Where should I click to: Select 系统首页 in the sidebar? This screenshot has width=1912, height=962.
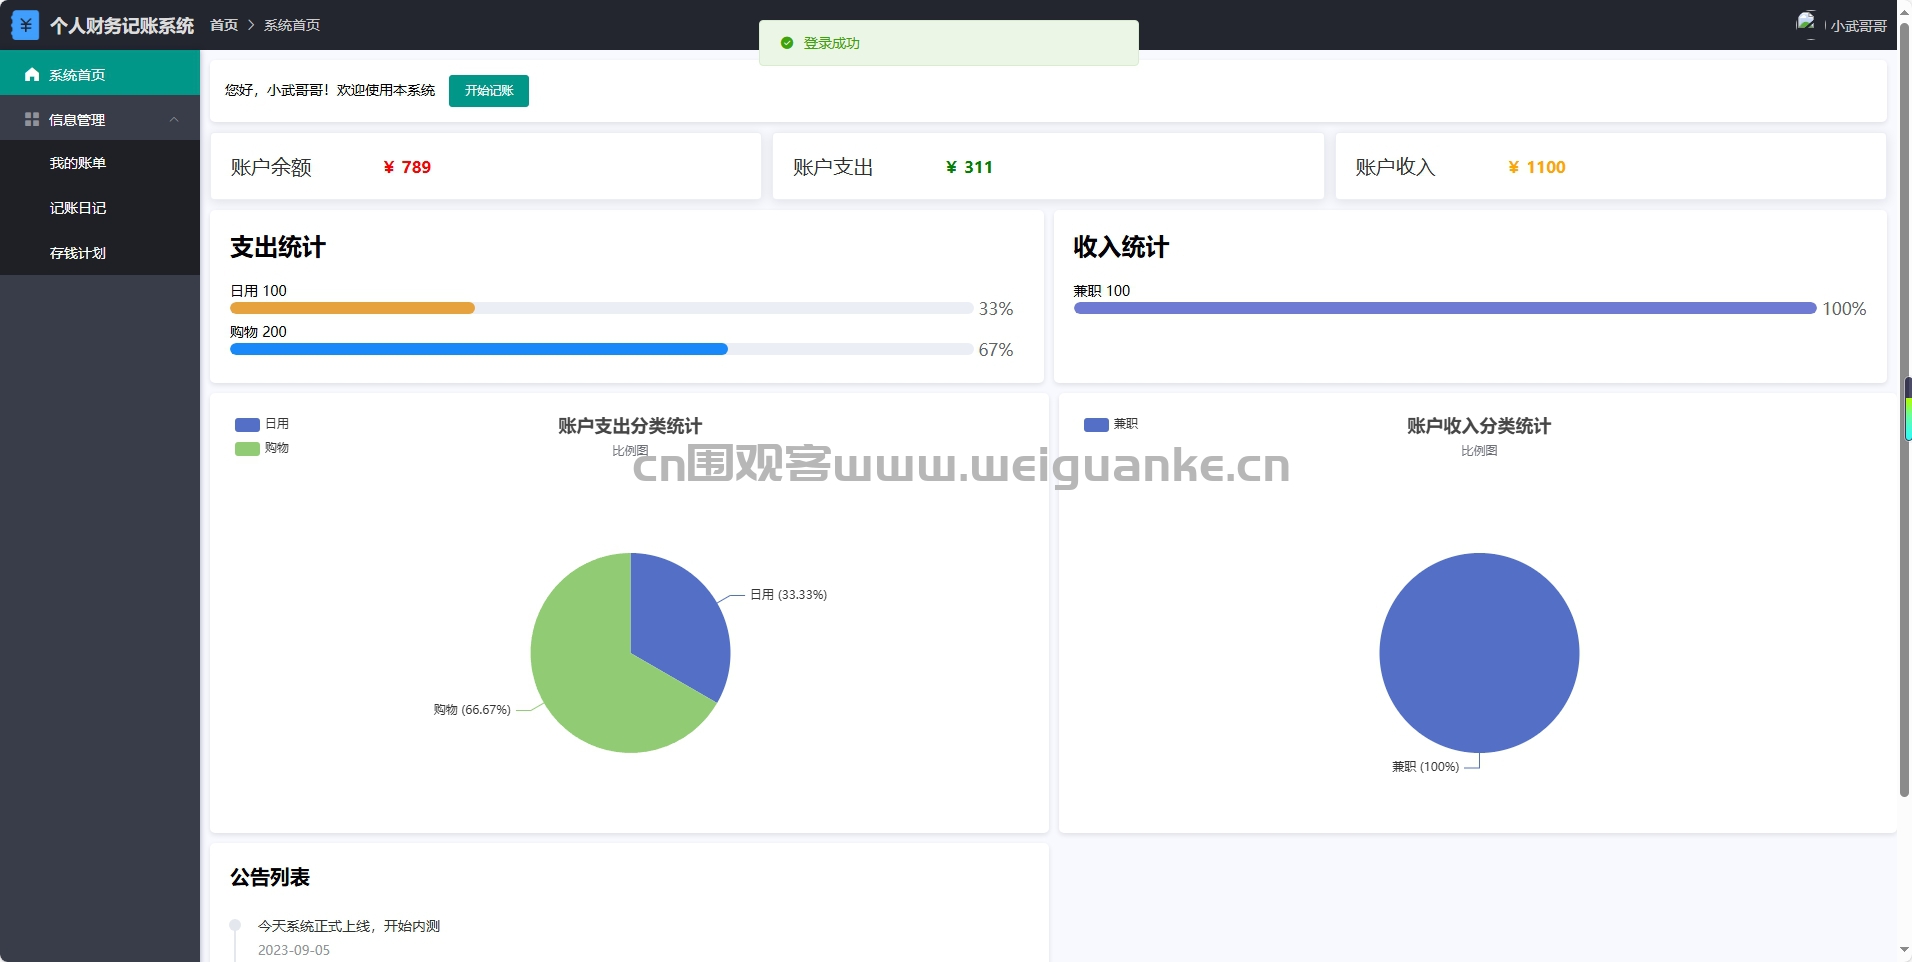tap(100, 74)
